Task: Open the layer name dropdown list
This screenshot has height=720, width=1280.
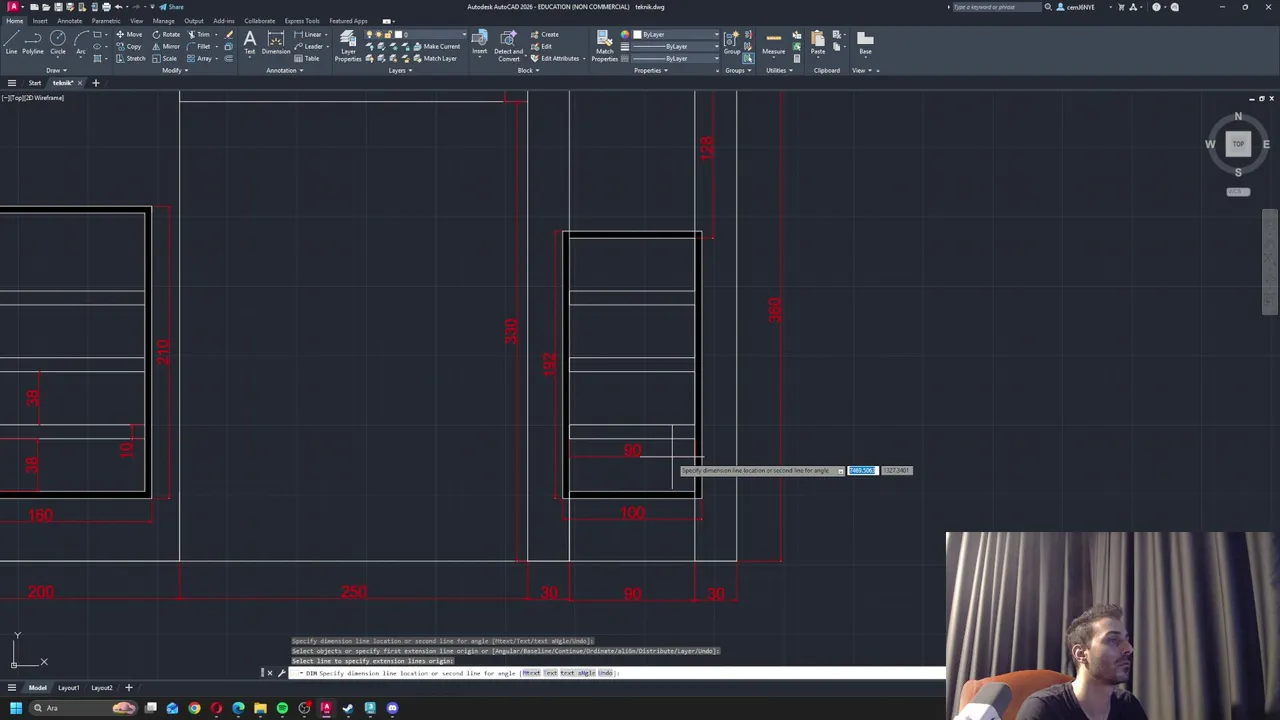Action: (462, 34)
